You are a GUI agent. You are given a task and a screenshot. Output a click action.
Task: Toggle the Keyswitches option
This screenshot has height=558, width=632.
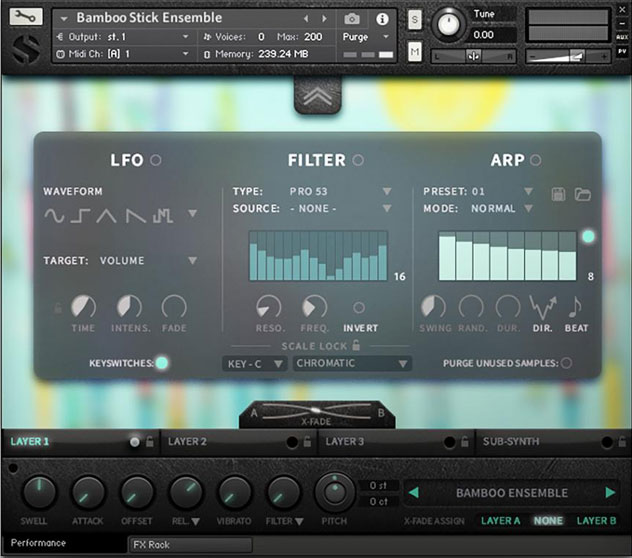pos(161,363)
